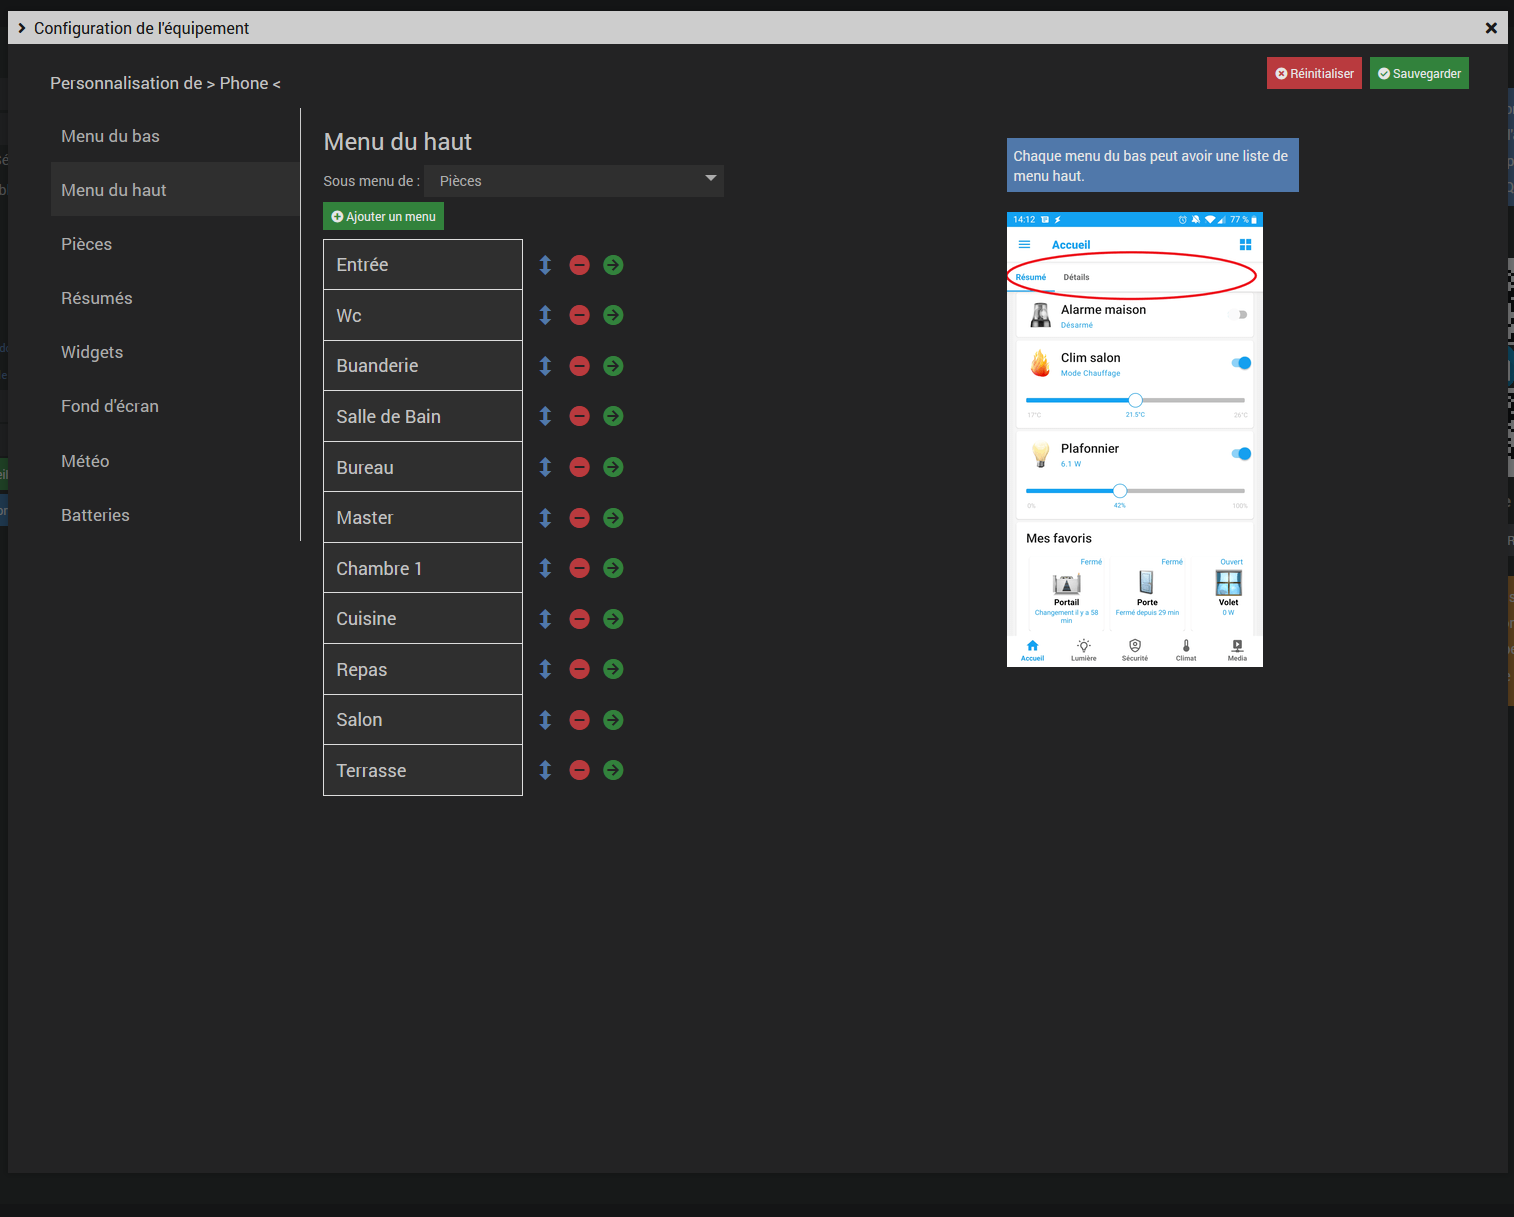Click the Clim salon temperature slider handle

click(x=1135, y=400)
